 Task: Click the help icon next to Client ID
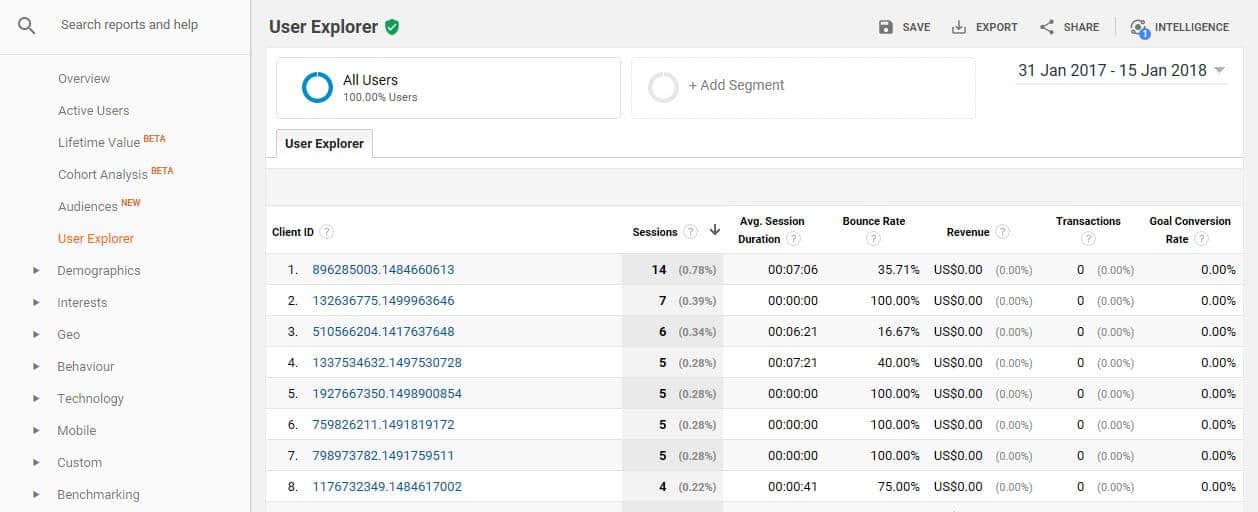[326, 232]
